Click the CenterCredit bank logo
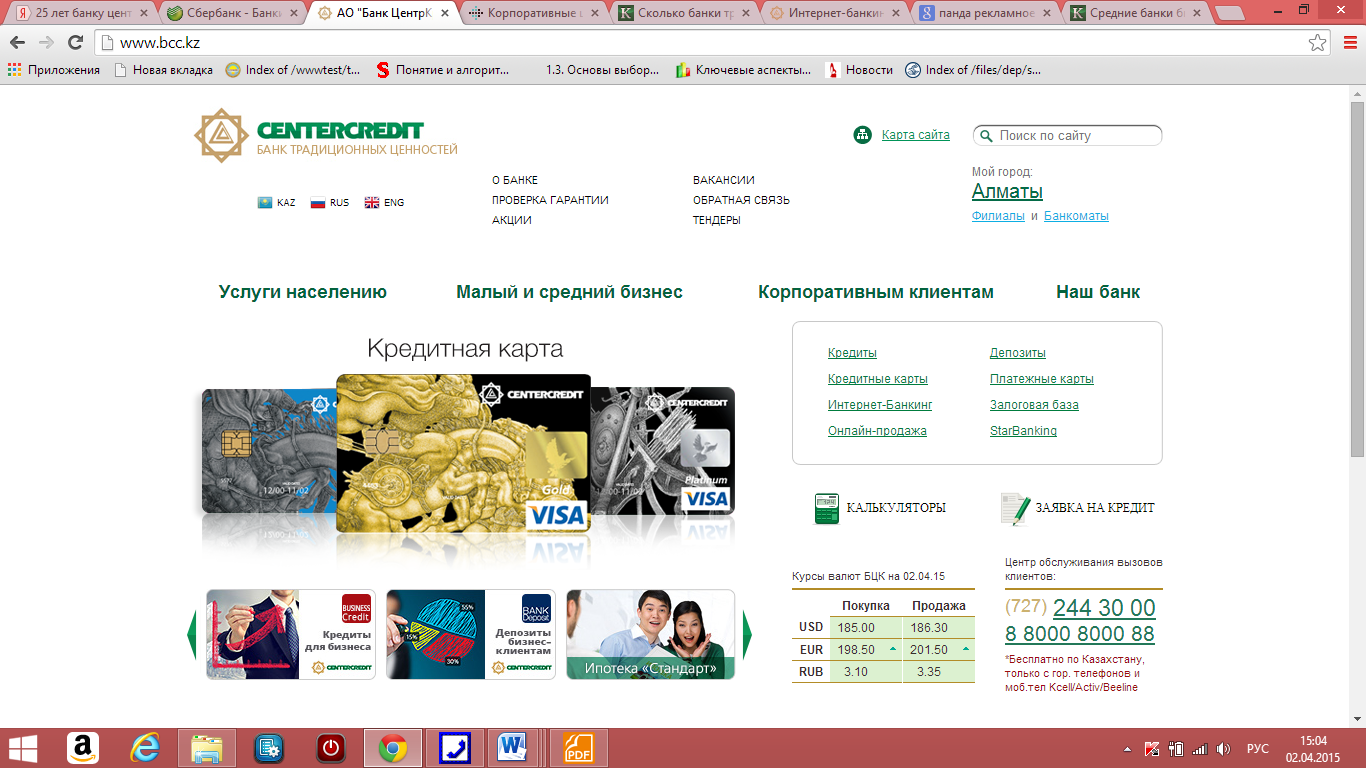 (x=326, y=136)
